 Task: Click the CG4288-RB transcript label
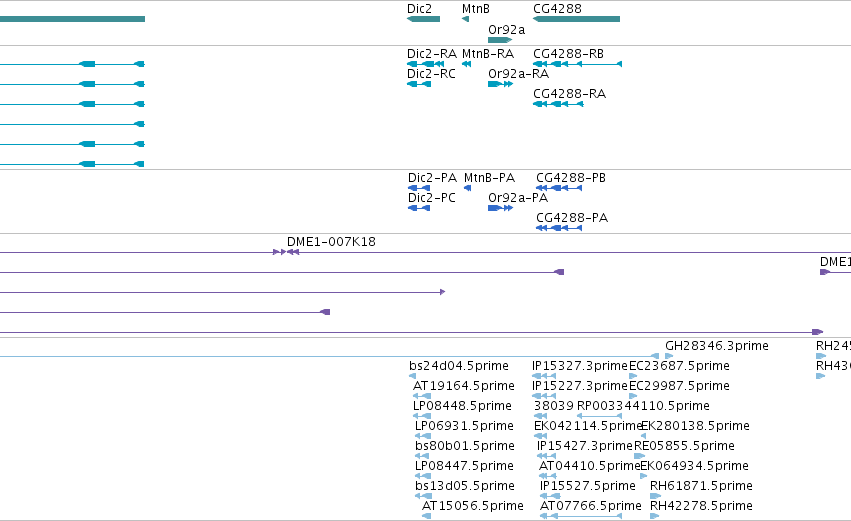568,54
